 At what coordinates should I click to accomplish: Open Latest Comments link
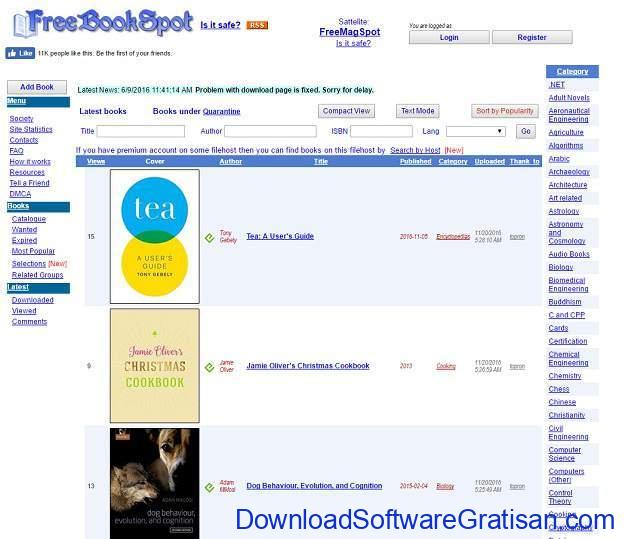[x=29, y=322]
